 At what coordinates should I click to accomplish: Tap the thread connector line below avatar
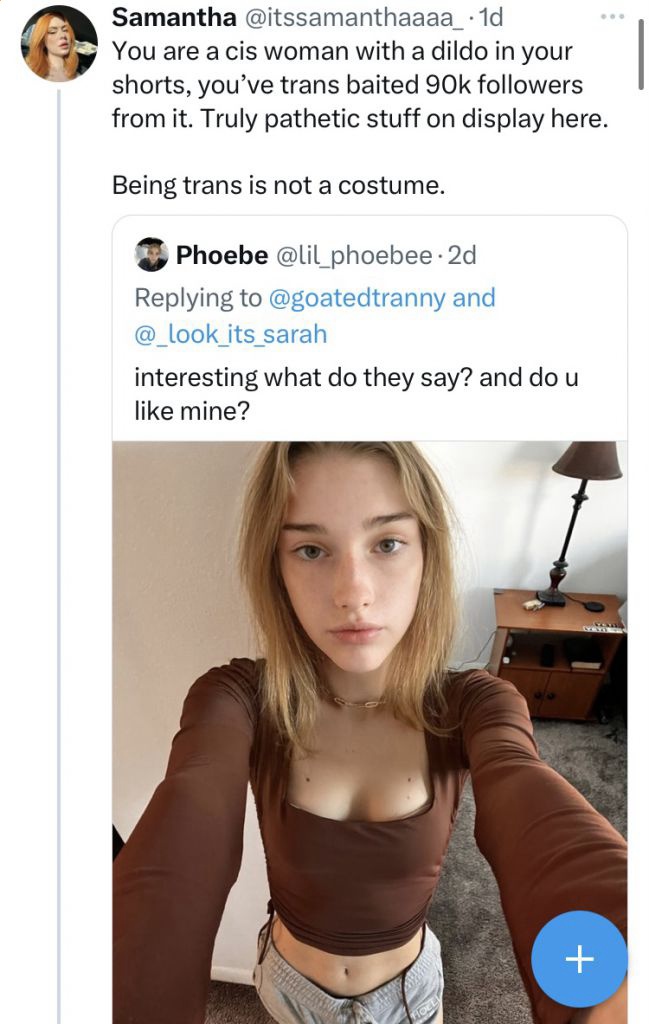(x=59, y=500)
